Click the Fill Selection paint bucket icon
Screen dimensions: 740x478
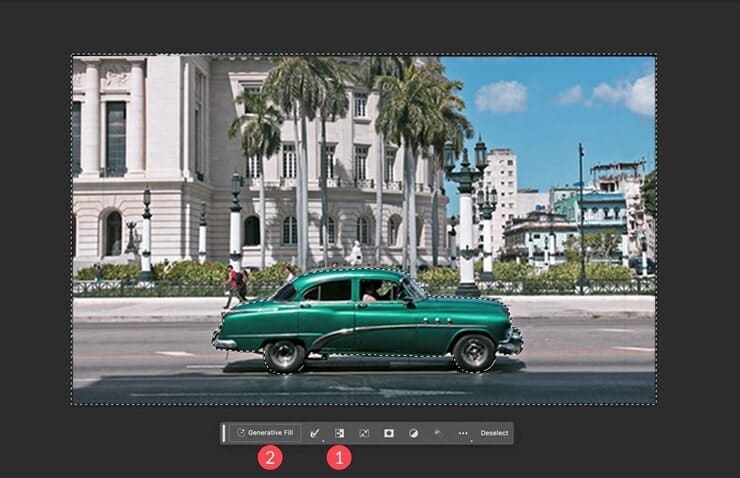point(437,433)
